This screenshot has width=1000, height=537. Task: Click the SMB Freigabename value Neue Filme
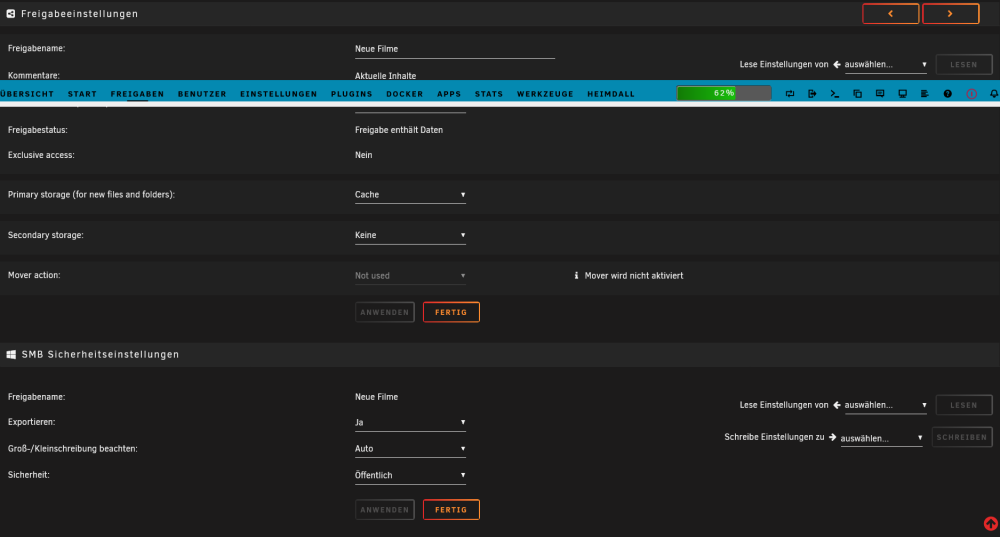[376, 397]
